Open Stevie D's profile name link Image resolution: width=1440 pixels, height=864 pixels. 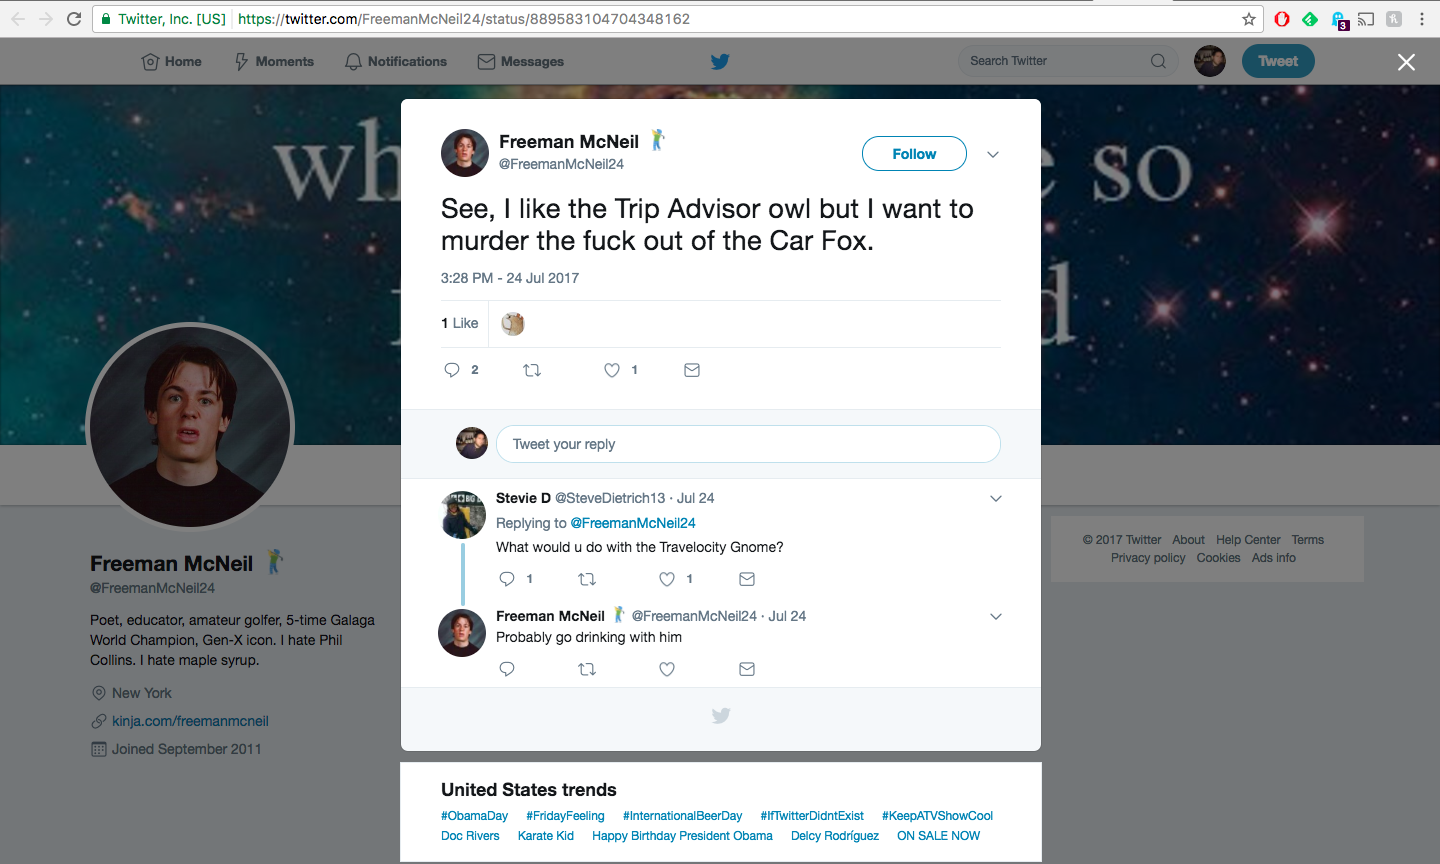523,498
